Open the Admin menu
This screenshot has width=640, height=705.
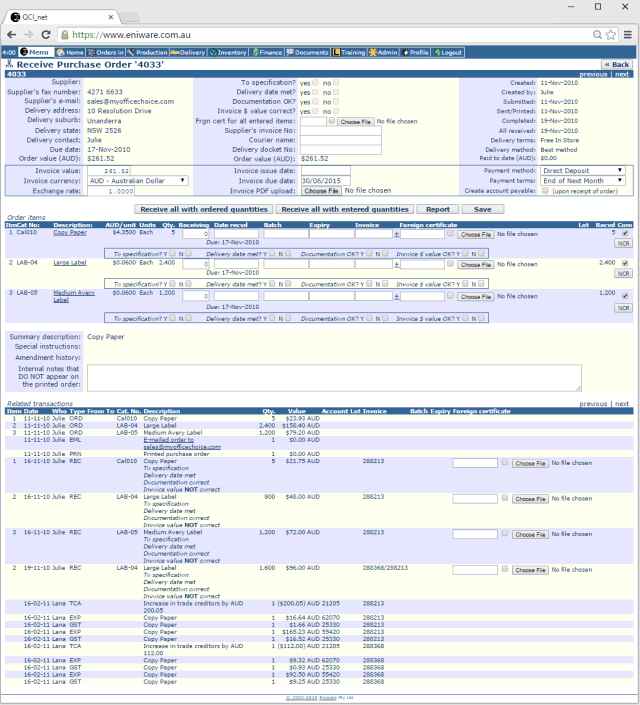pyautogui.click(x=383, y=52)
